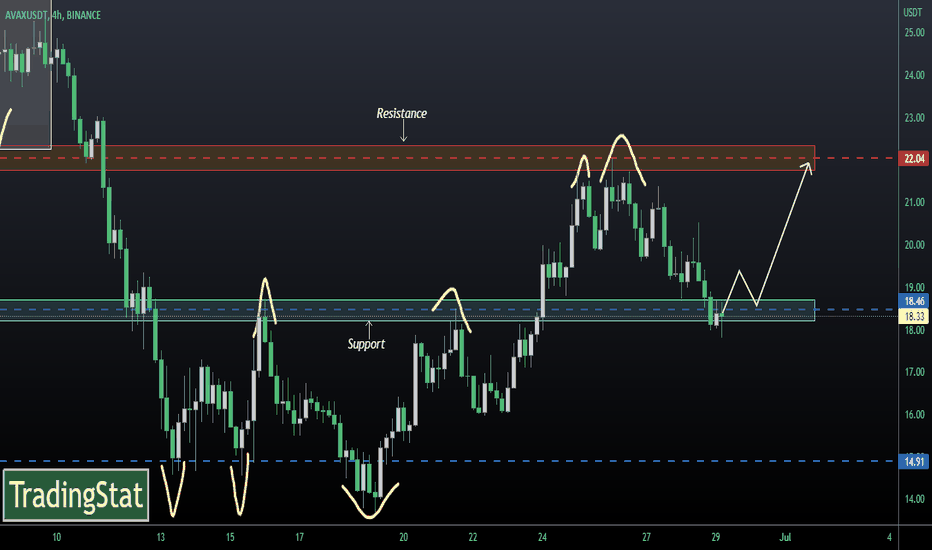This screenshot has height=550, width=932.
Task: Click the 24.00 price axis label
Action: (x=914, y=75)
